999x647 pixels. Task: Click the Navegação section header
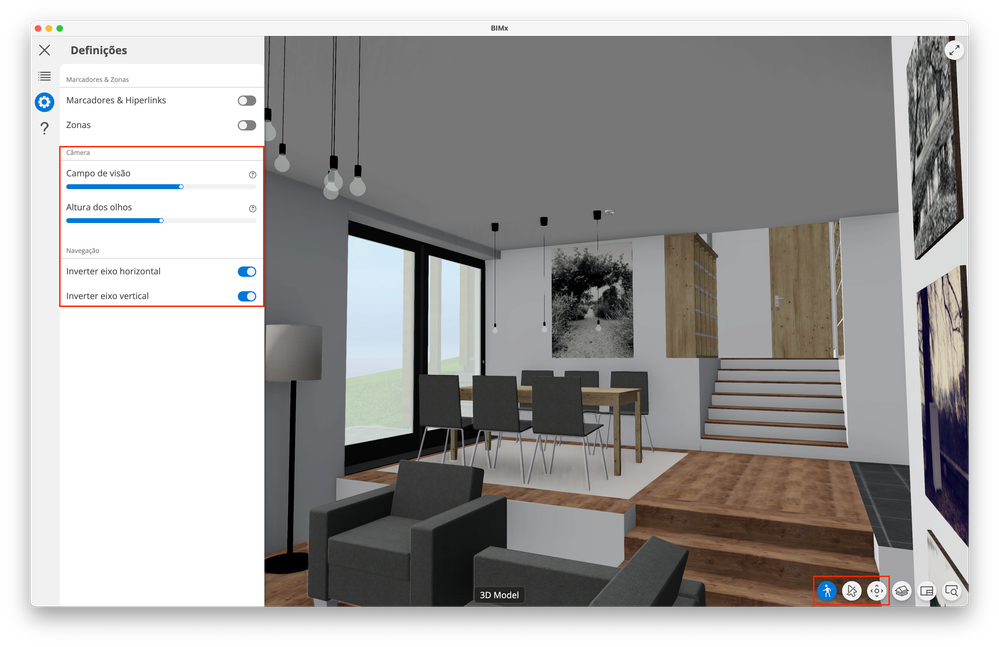[83, 251]
